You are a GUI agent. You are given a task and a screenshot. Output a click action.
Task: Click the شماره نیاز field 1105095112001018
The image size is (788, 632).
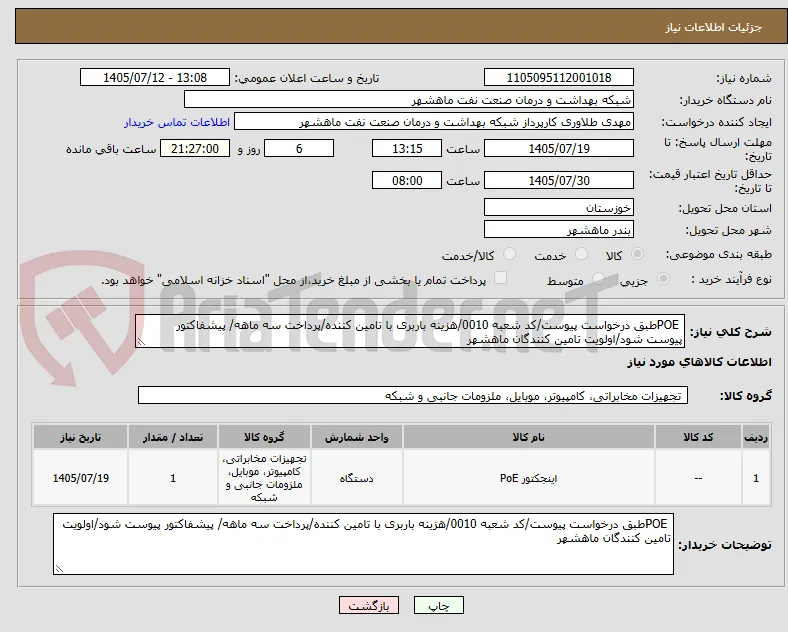pyautogui.click(x=559, y=78)
